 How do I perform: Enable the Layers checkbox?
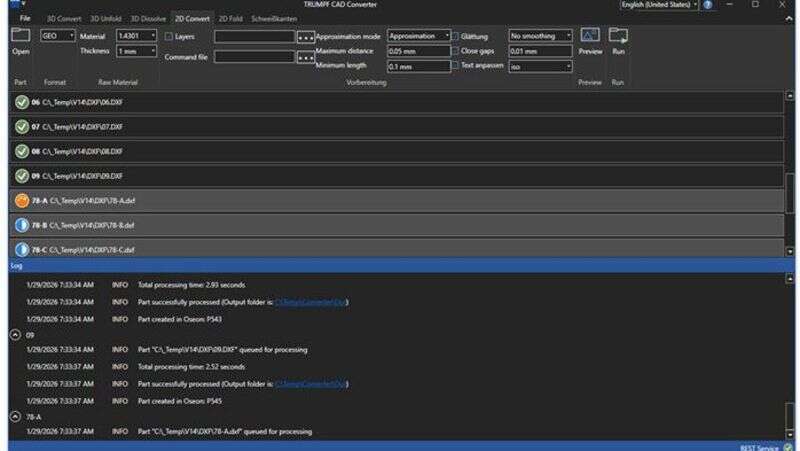pos(169,37)
